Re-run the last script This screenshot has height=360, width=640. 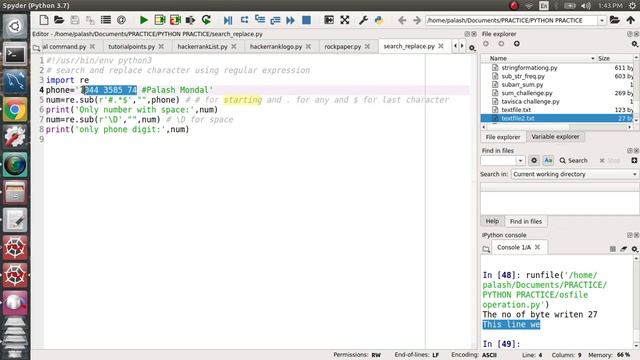(x=206, y=20)
